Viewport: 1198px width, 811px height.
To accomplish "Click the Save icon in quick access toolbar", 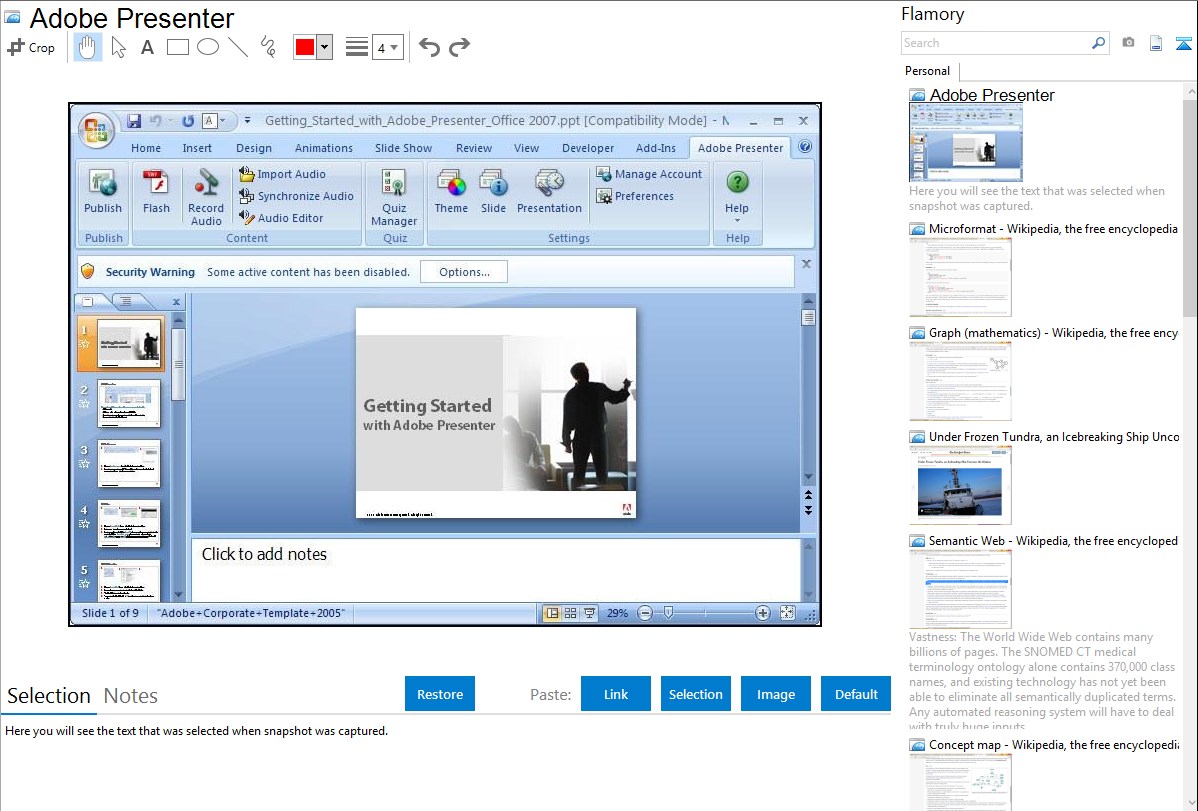I will (x=134, y=121).
